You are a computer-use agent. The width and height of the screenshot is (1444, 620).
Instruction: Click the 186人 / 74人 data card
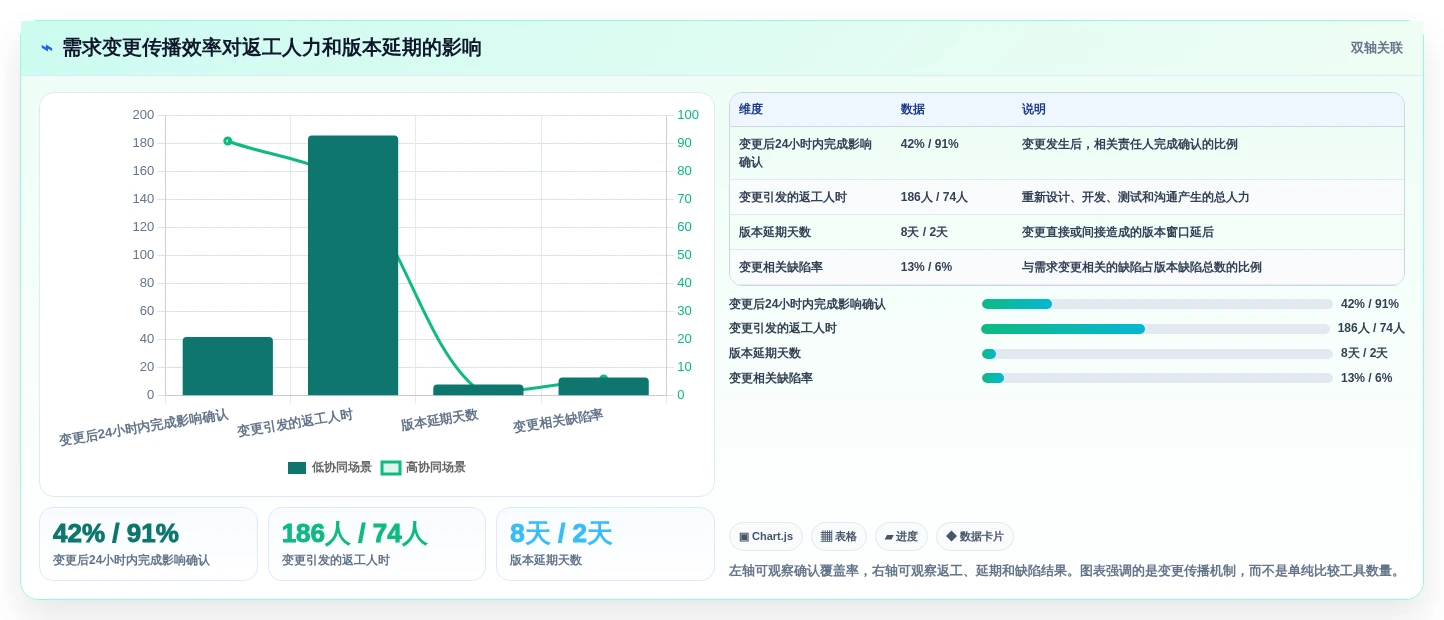(x=376, y=544)
